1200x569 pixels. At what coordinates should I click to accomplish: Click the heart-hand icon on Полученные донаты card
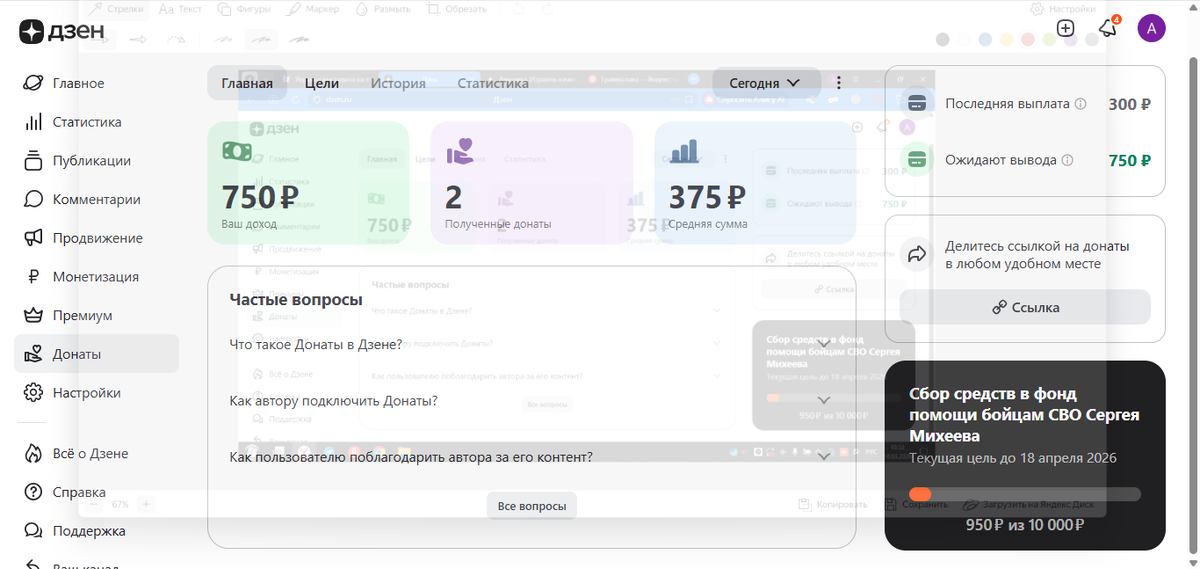point(461,151)
